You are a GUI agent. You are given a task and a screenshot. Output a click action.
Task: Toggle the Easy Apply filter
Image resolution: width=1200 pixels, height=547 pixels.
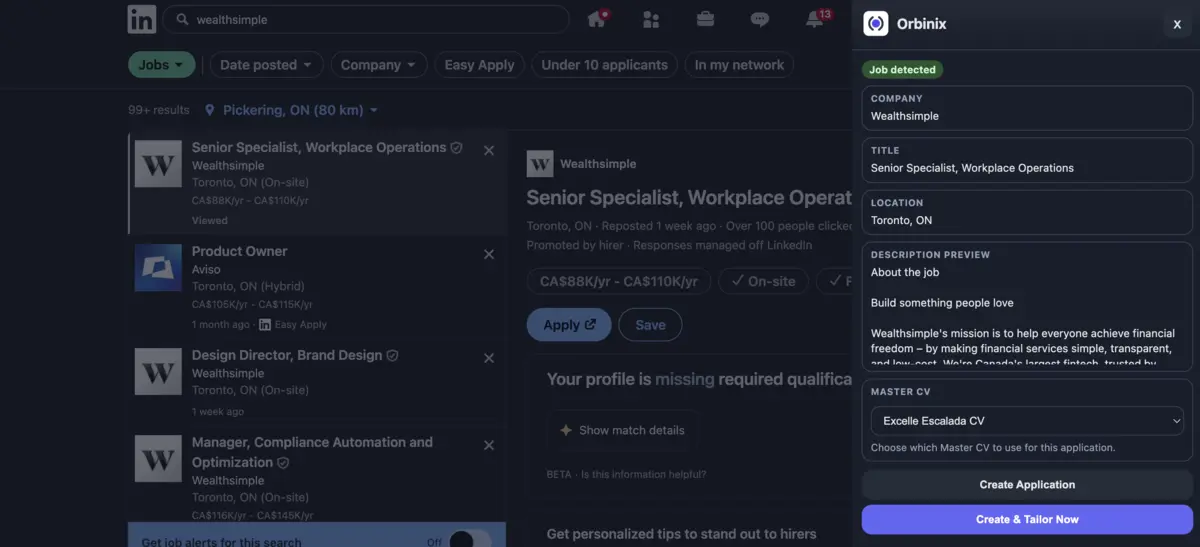pyautogui.click(x=479, y=65)
